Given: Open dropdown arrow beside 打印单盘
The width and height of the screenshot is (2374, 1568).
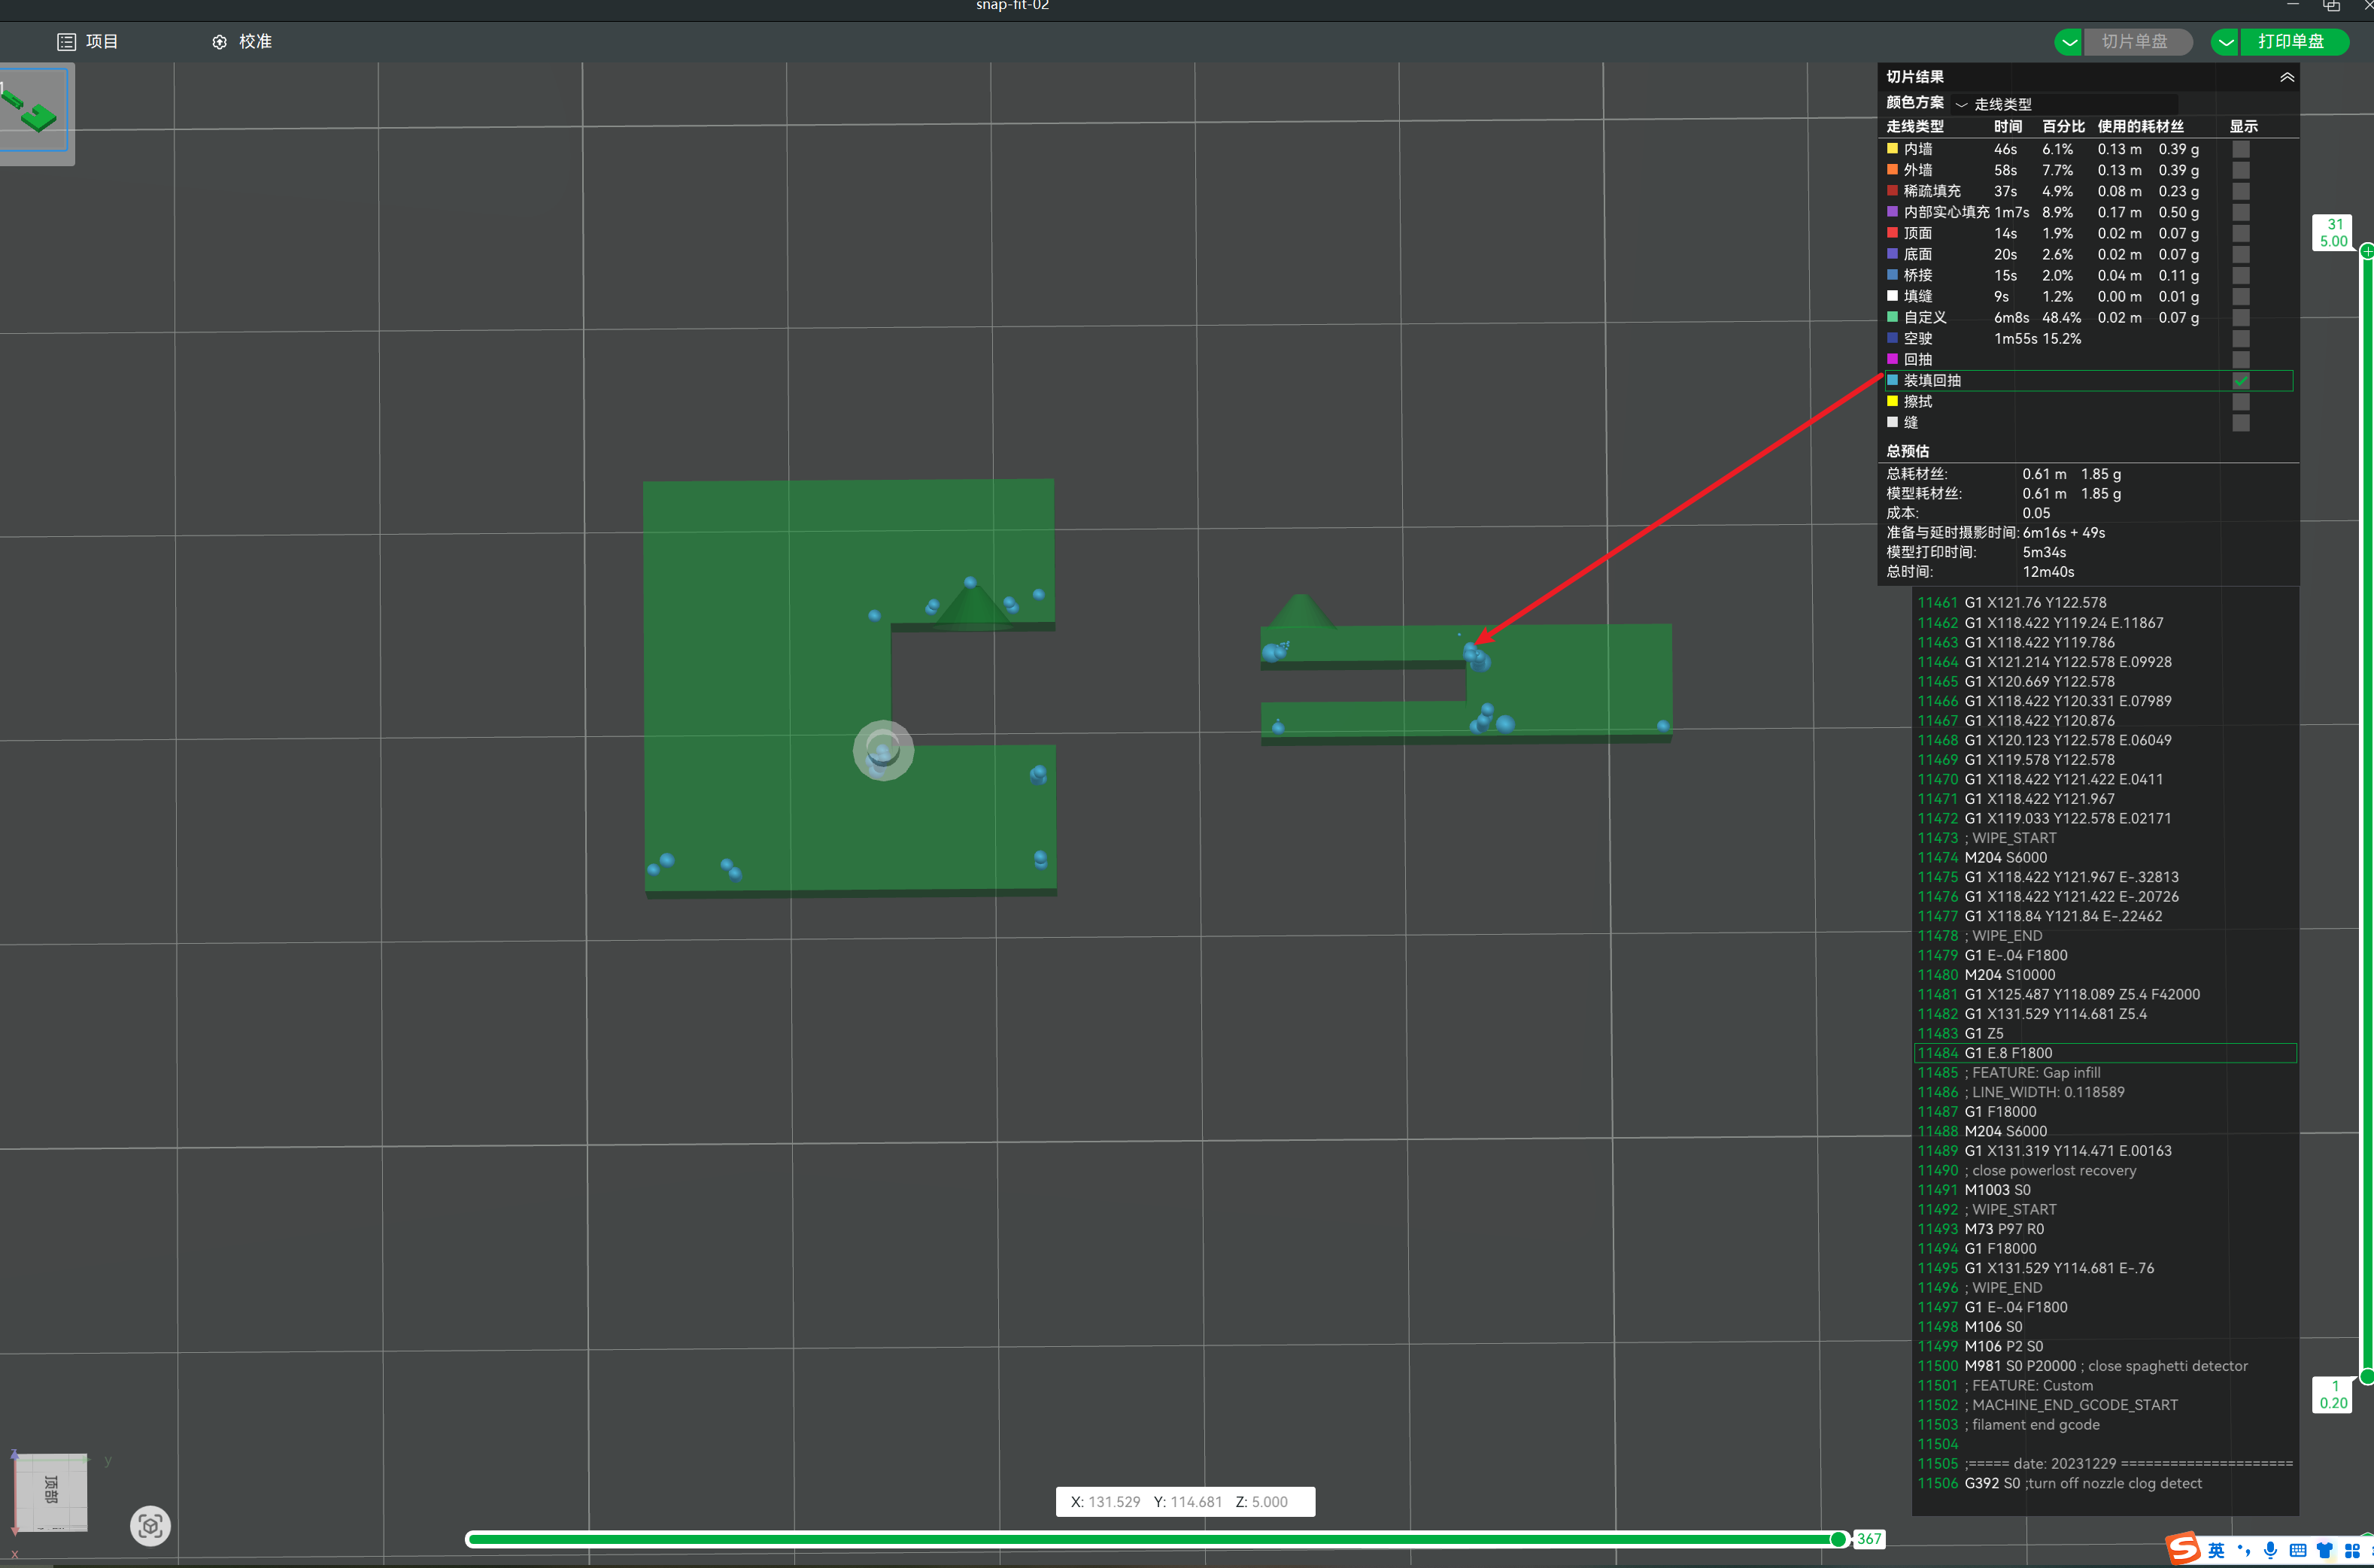Looking at the screenshot, I should pos(2225,42).
